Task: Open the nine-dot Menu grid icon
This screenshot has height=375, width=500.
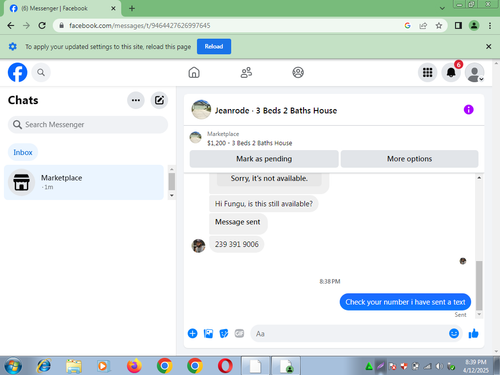Action: (427, 72)
